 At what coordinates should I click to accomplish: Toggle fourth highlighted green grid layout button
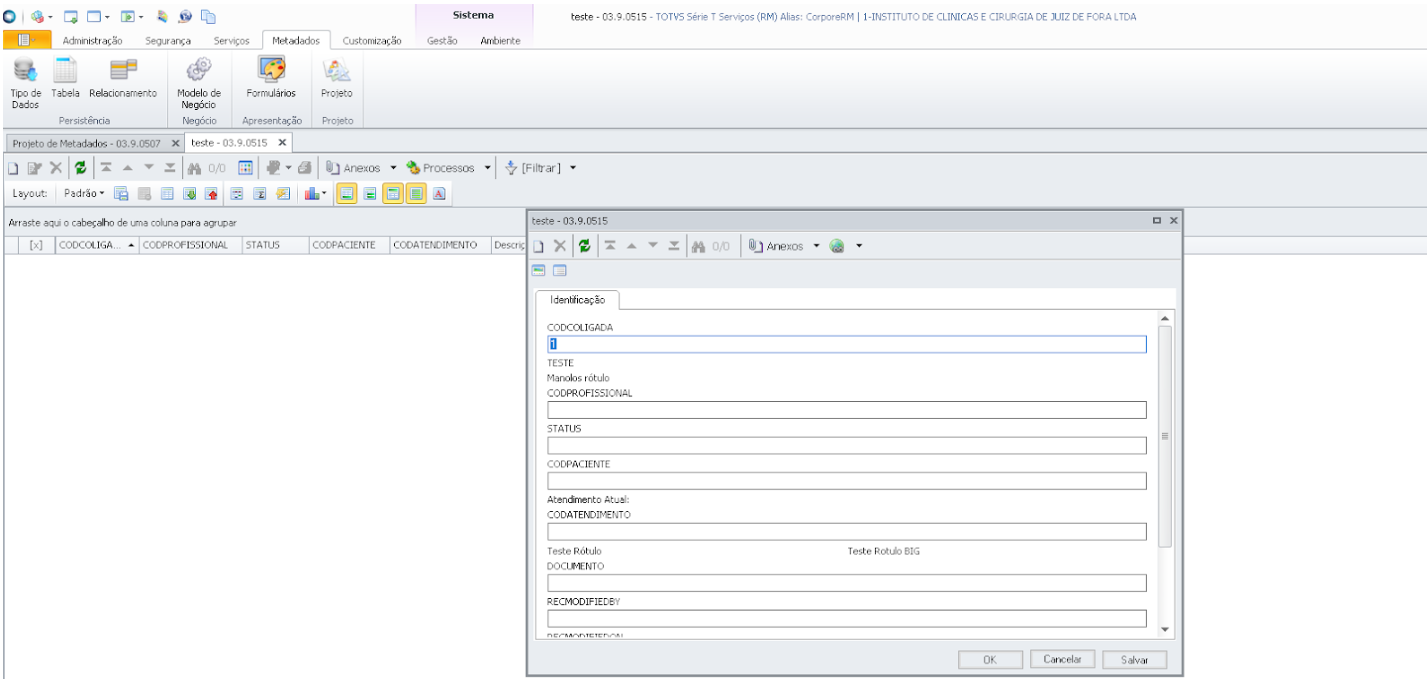tap(415, 192)
